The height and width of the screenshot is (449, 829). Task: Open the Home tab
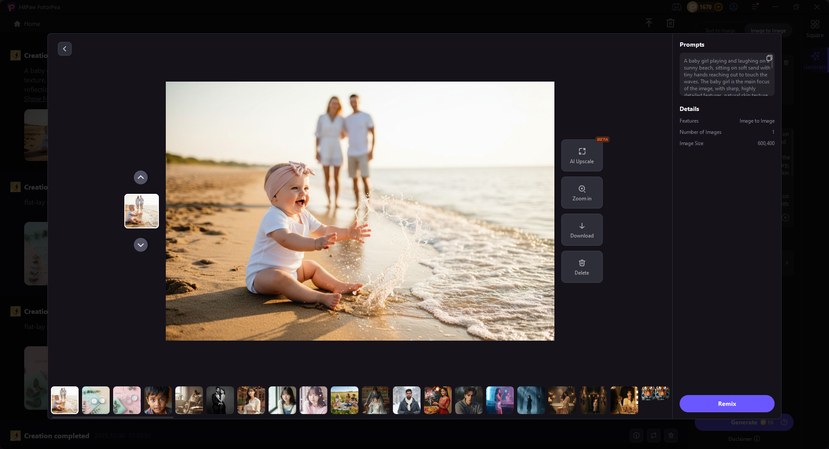click(27, 23)
